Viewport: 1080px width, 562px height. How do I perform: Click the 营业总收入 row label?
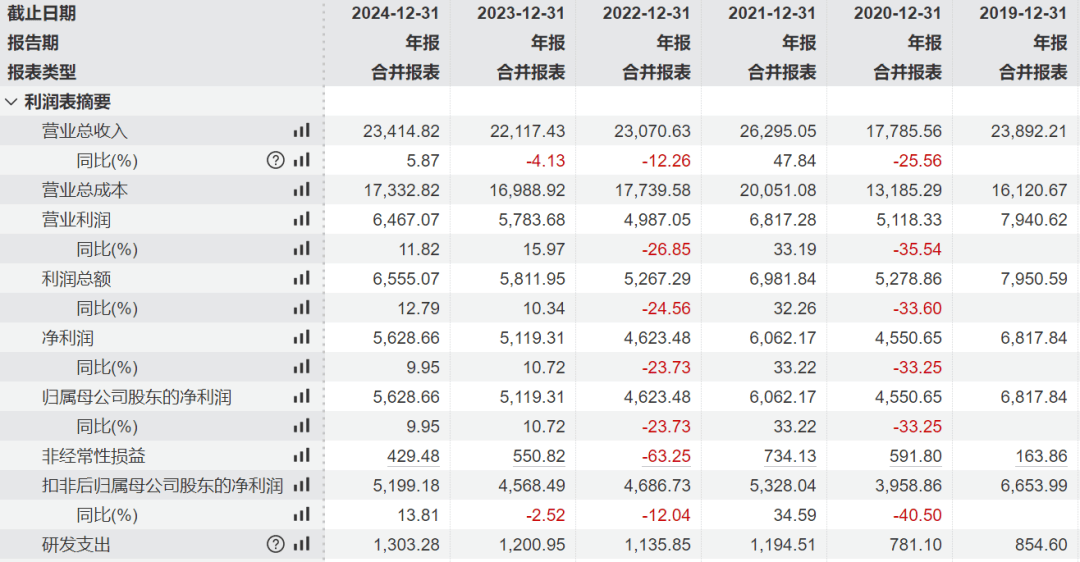point(85,131)
